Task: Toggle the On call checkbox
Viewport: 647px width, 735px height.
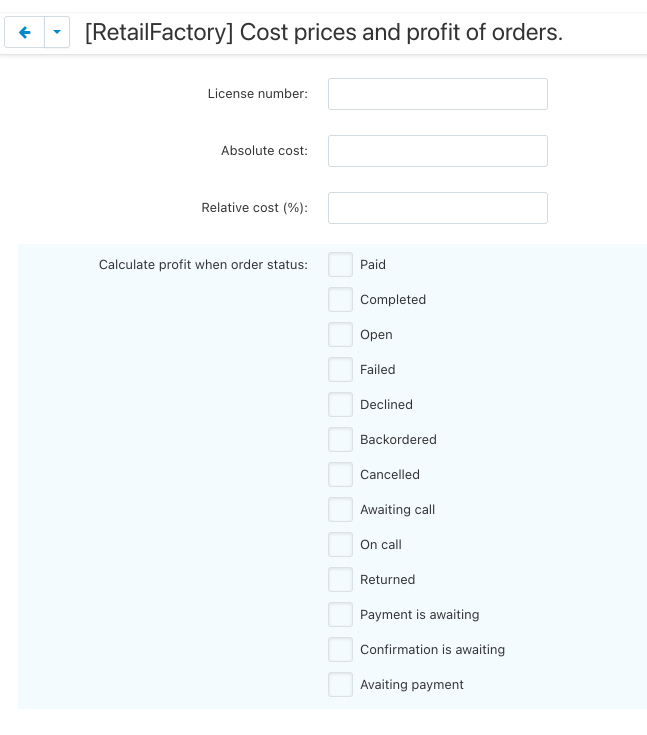Action: pos(341,545)
